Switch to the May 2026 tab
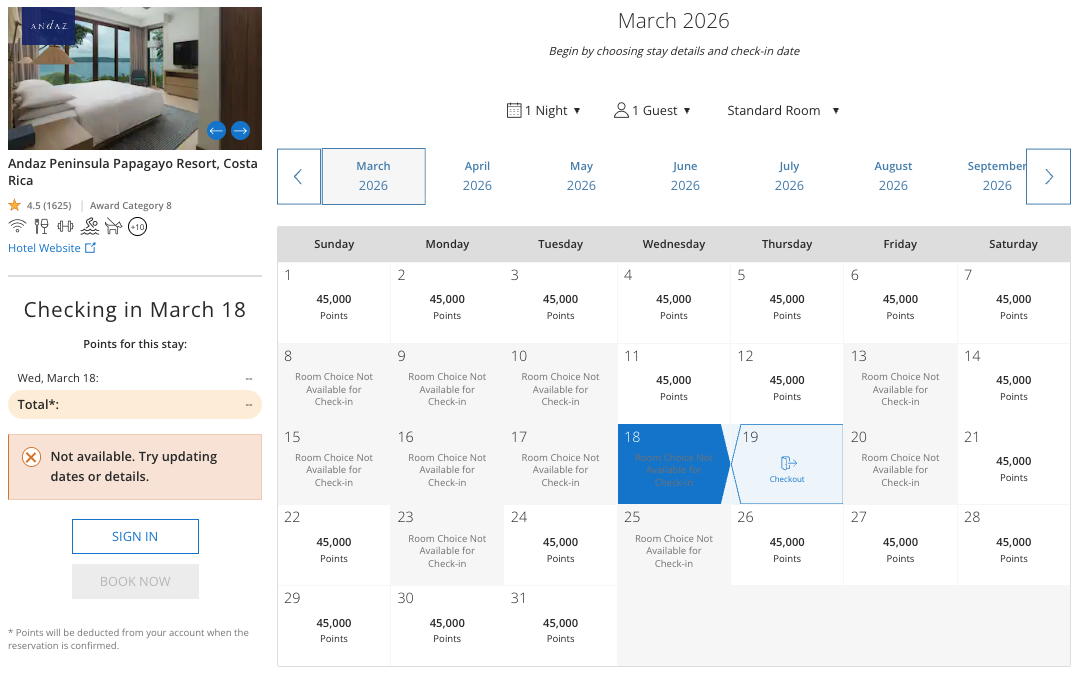 point(581,177)
